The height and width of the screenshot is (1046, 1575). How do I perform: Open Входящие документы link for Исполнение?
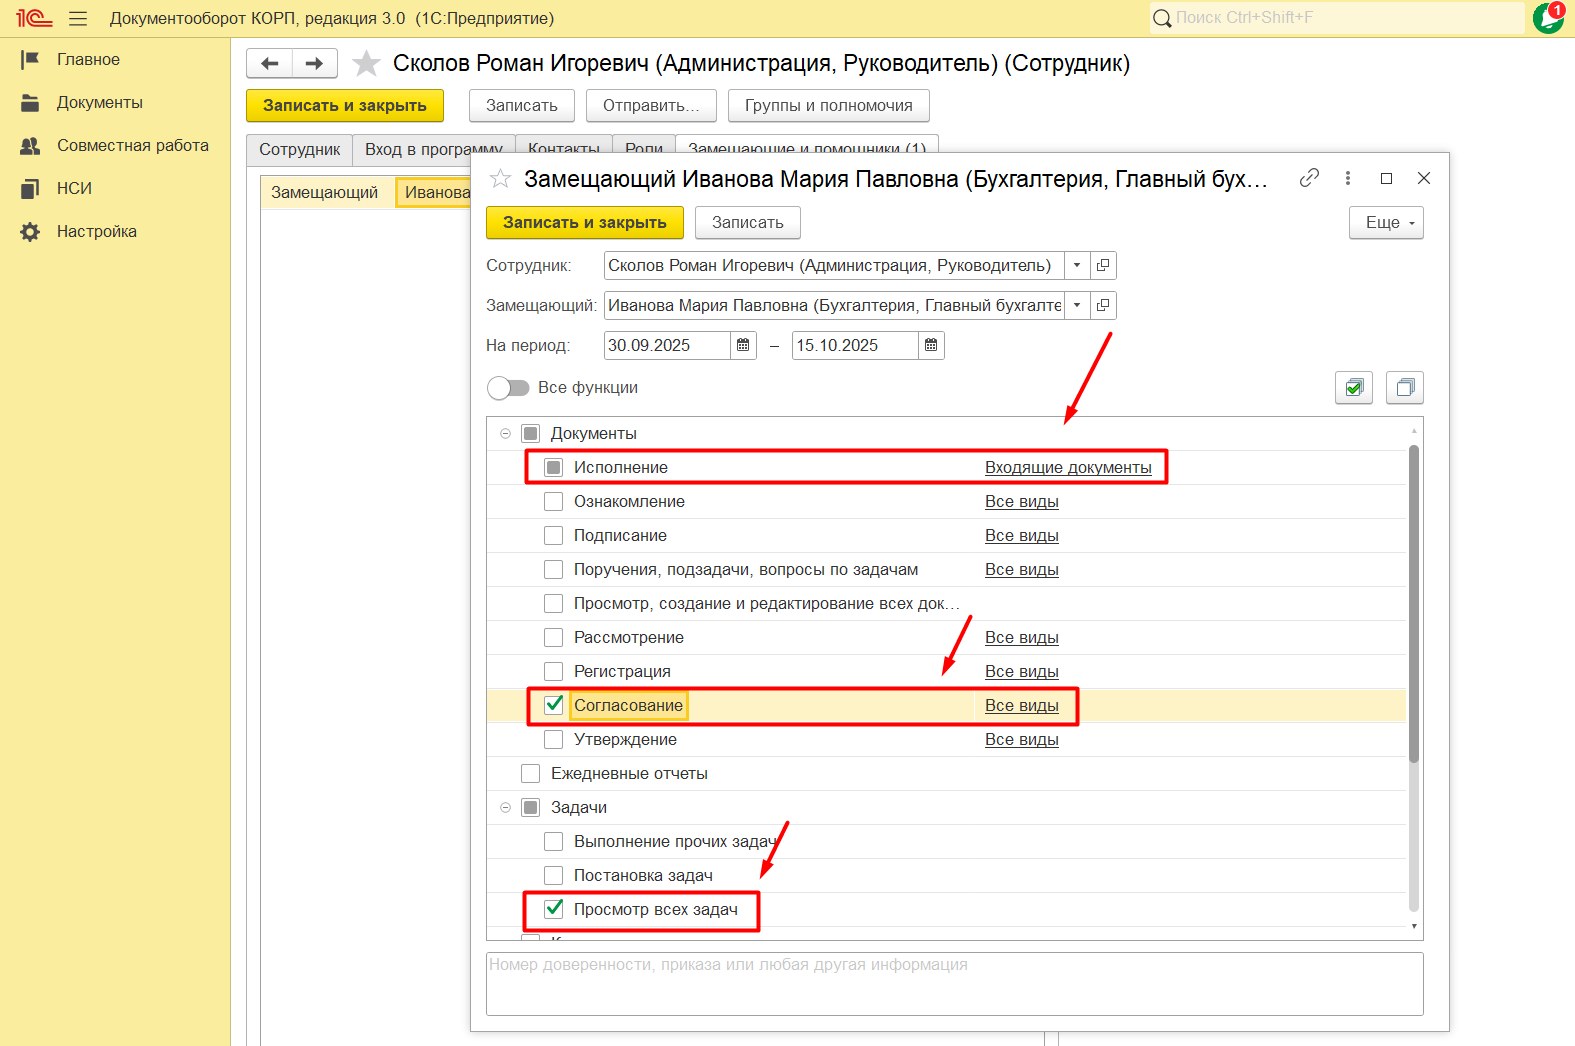pos(1068,467)
